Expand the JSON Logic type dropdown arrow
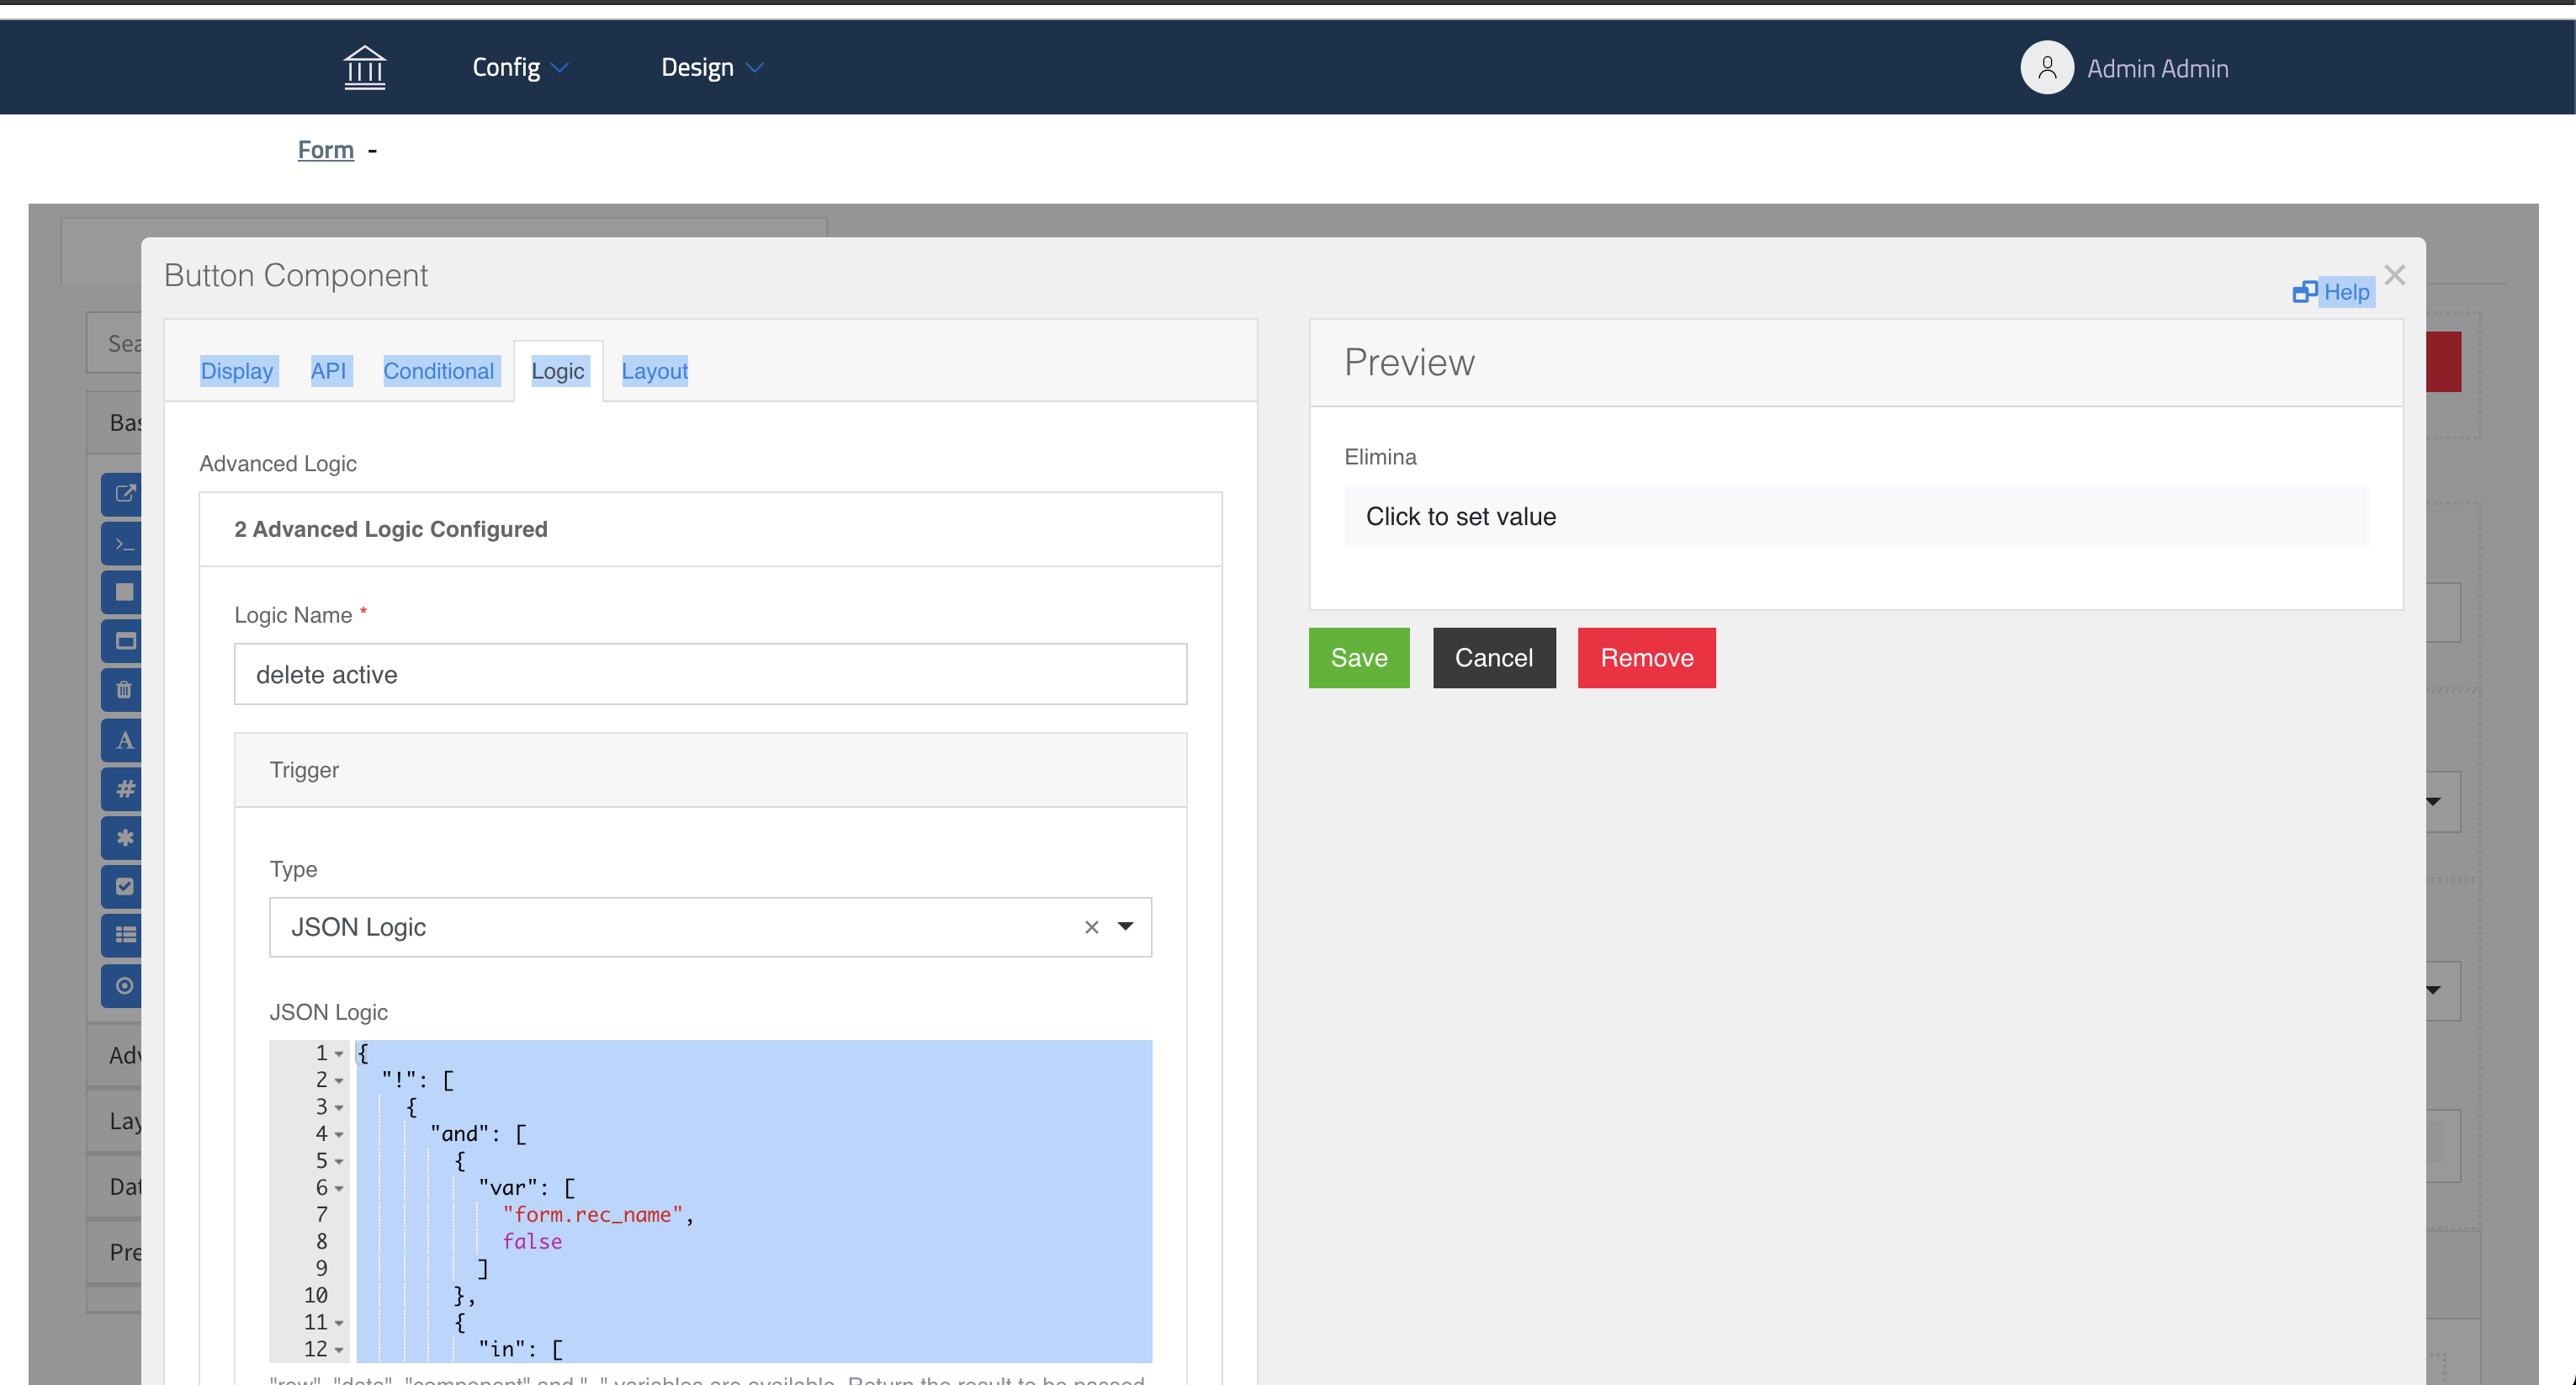 click(x=1125, y=927)
